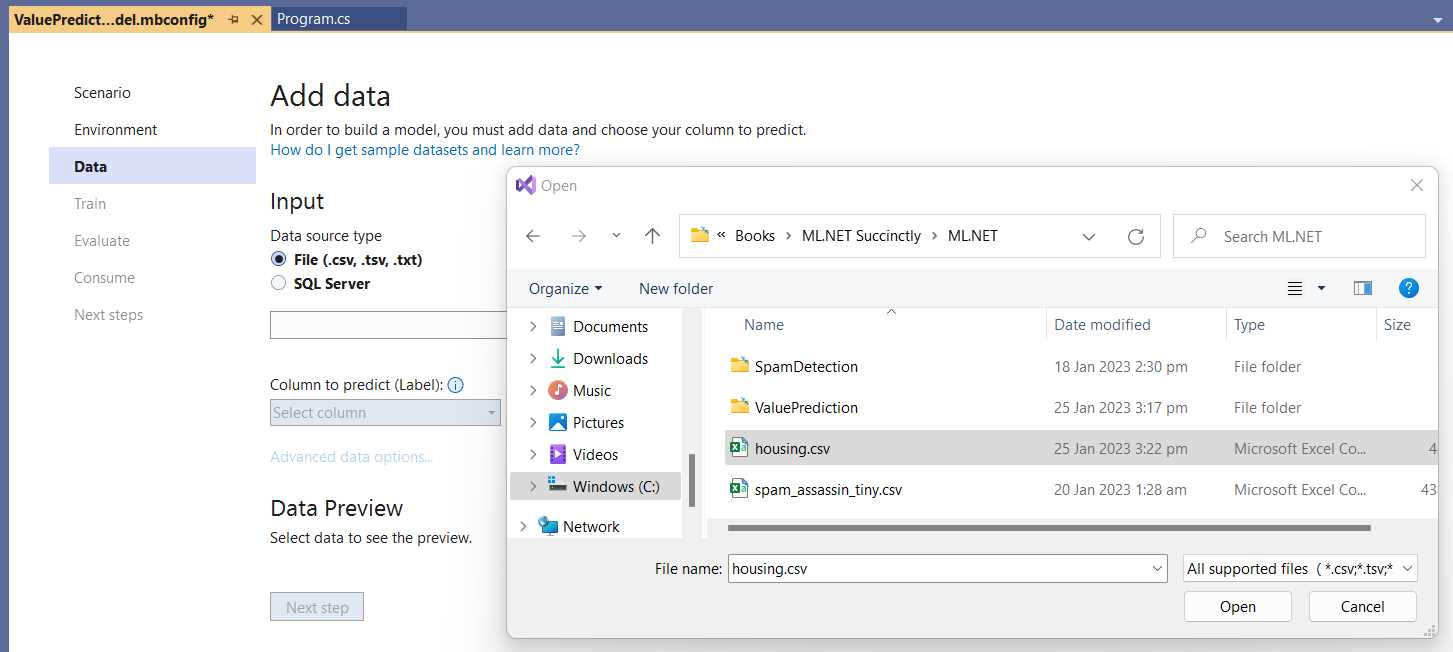1453x652 pixels.
Task: Select the ValuePrediction folder
Action: coord(806,407)
